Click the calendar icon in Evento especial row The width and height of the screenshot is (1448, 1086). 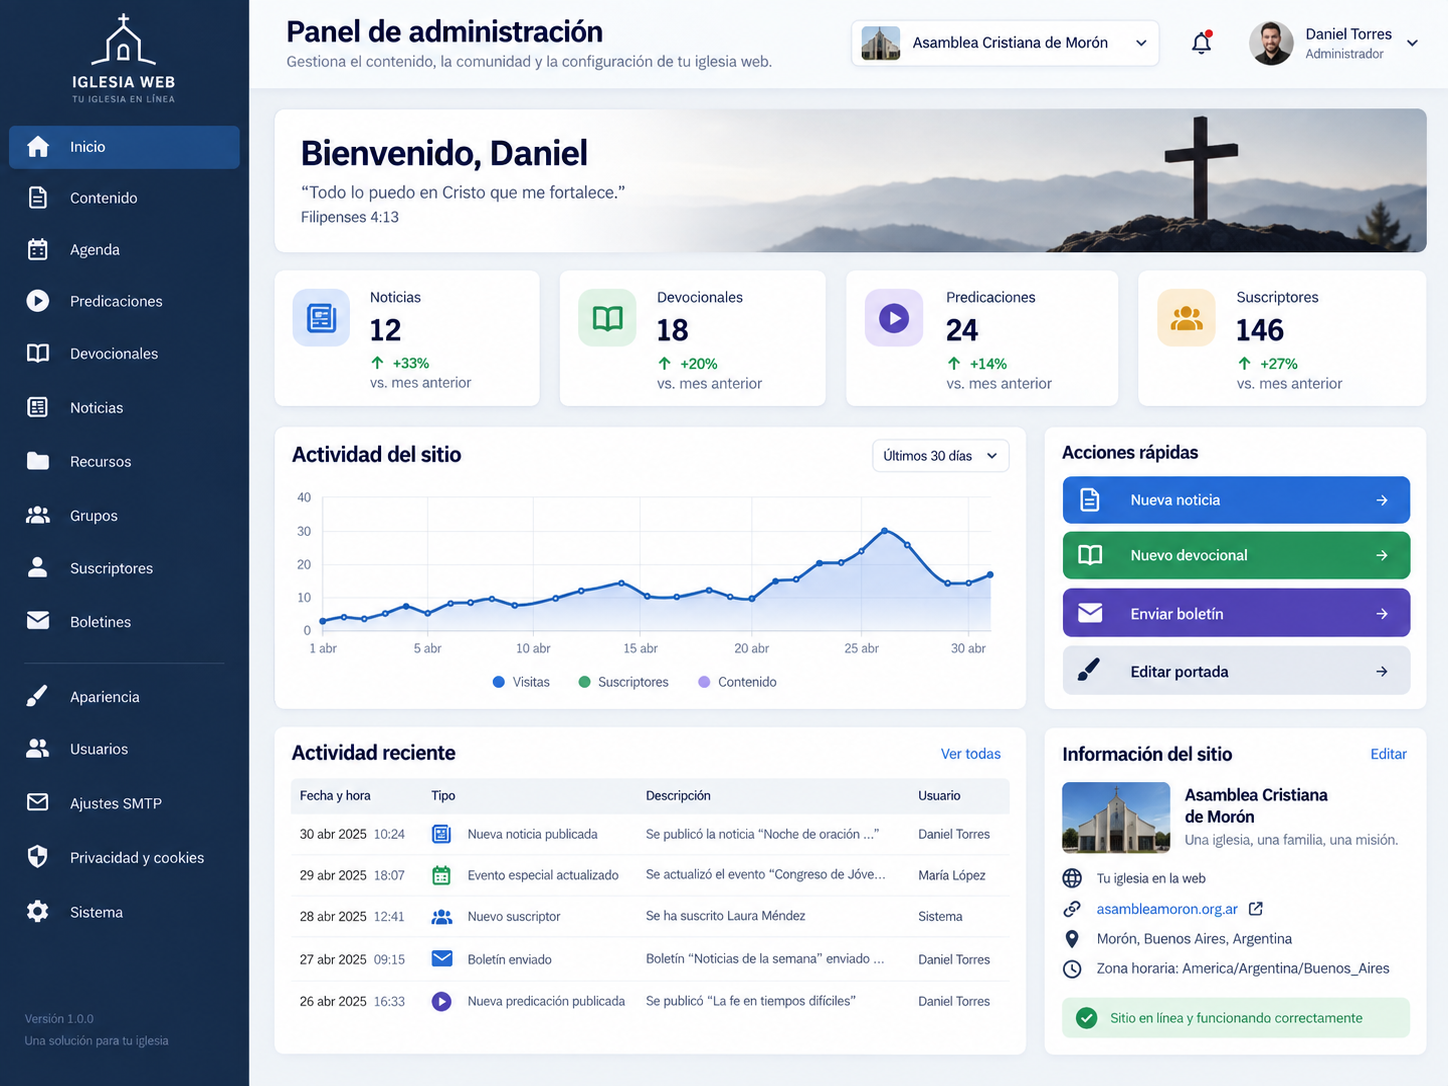(441, 875)
